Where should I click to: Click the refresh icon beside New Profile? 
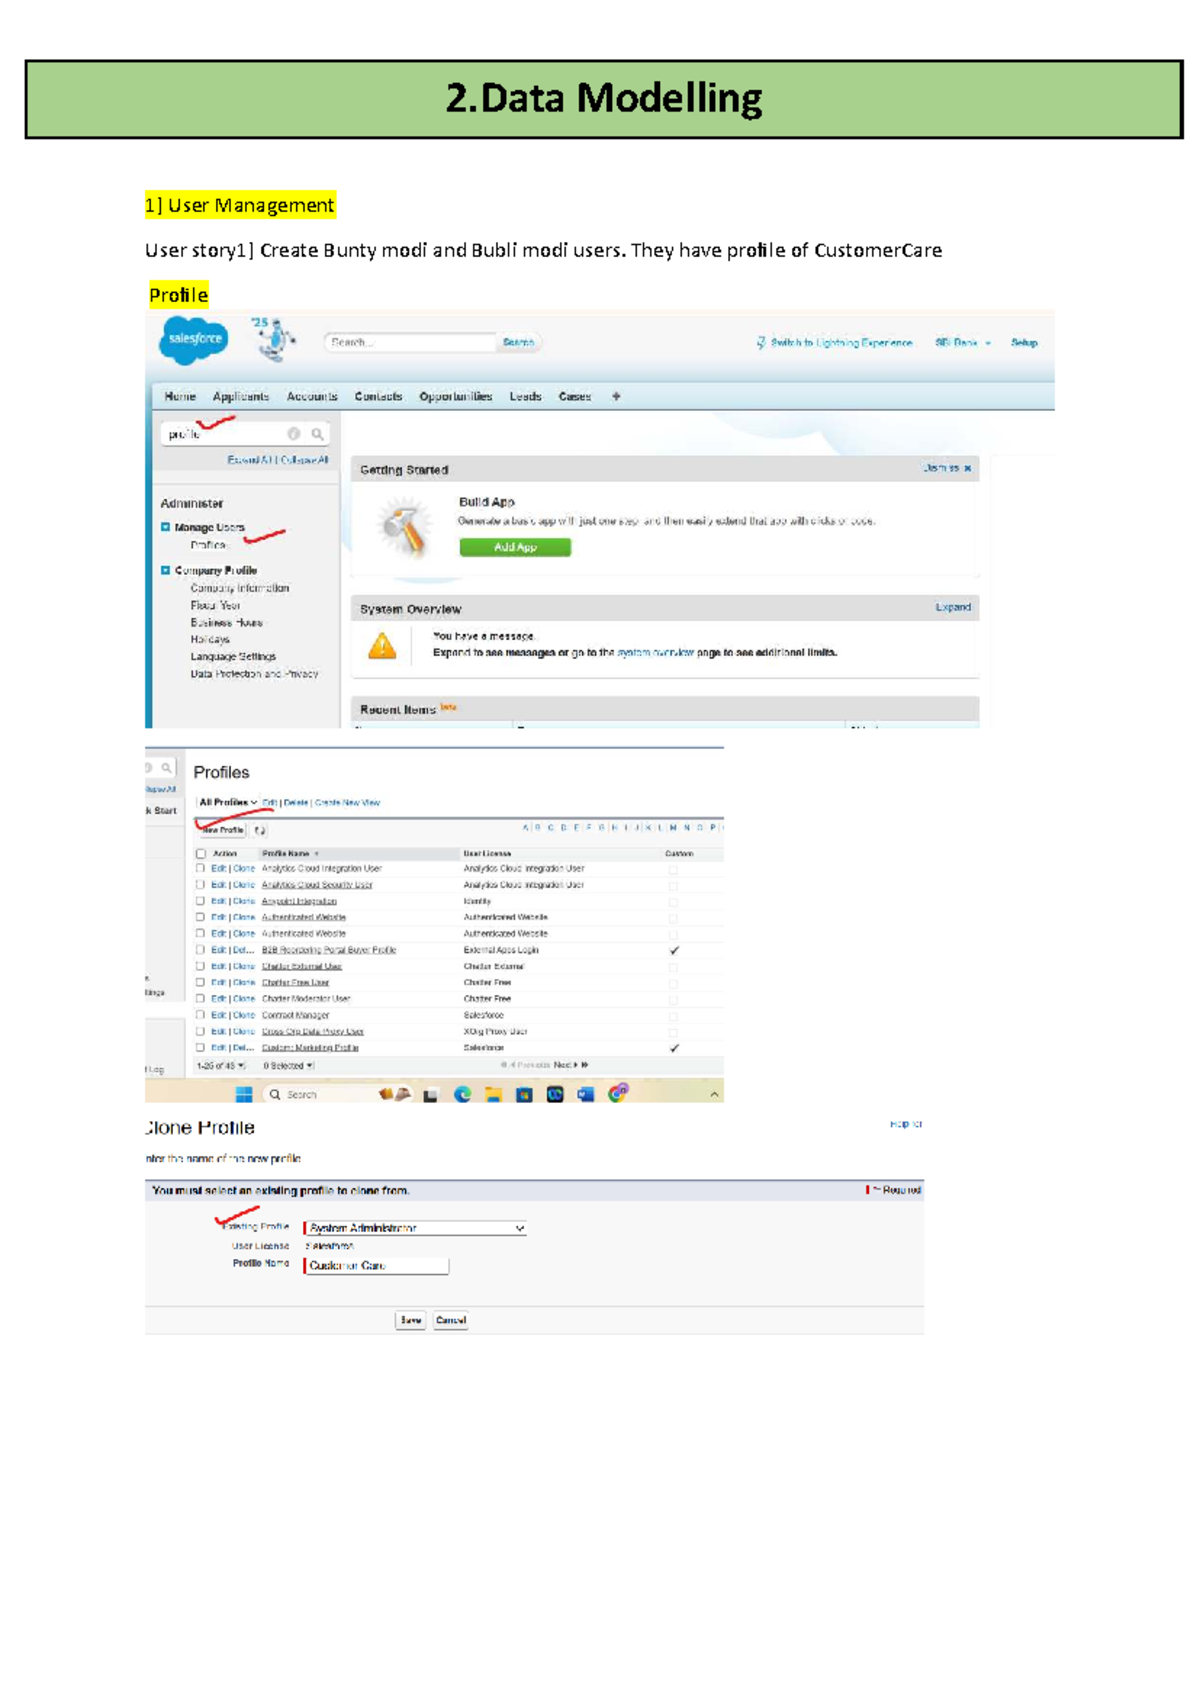tap(260, 830)
